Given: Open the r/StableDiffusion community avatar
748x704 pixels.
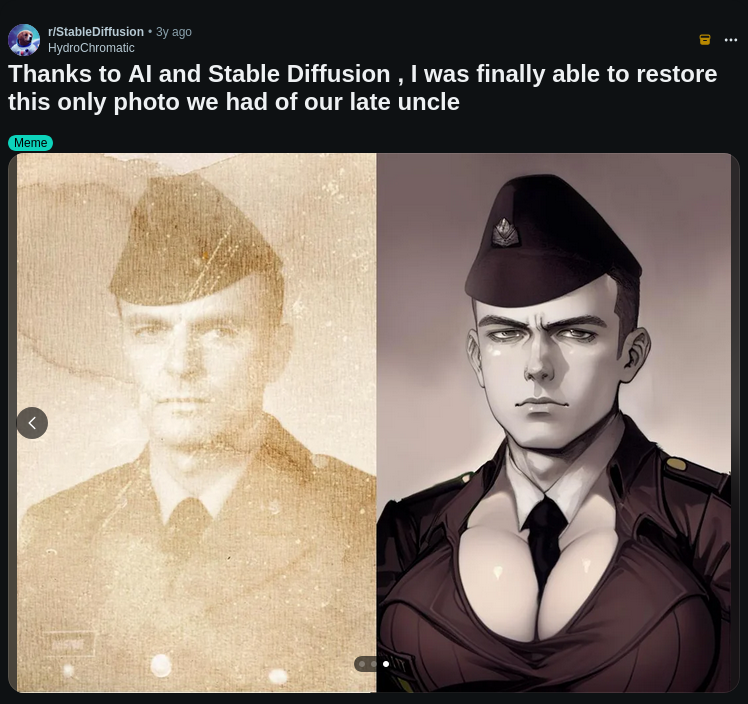Looking at the screenshot, I should click(x=24, y=40).
